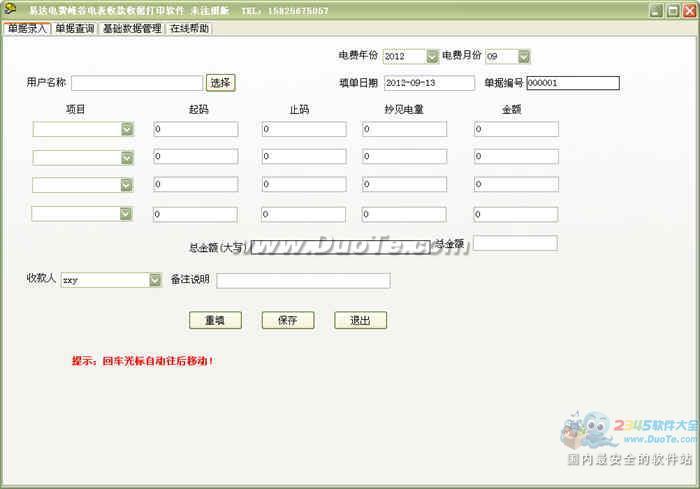
Task: Click the first row 起码 input field
Action: point(196,129)
